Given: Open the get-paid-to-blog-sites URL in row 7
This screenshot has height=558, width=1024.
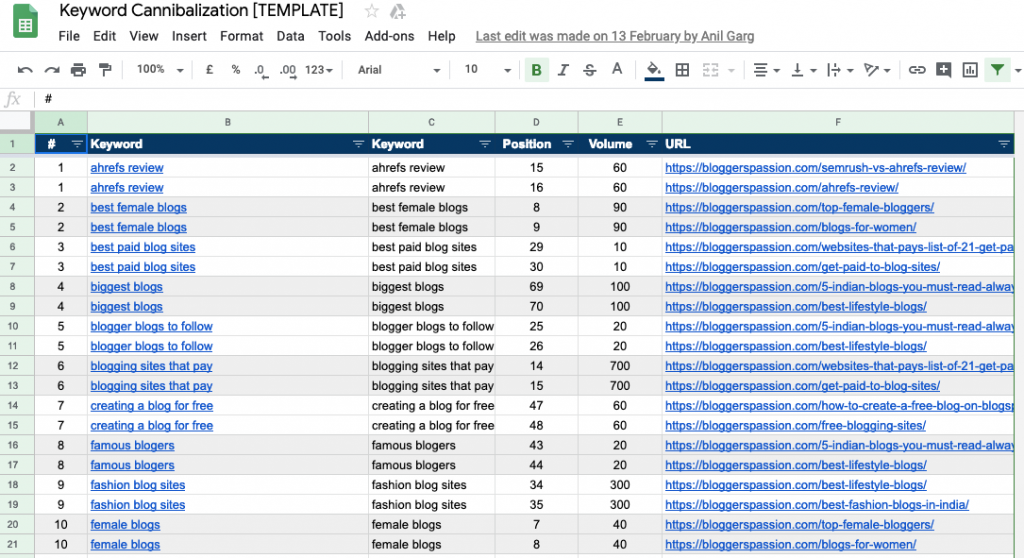Looking at the screenshot, I should click(x=802, y=267).
